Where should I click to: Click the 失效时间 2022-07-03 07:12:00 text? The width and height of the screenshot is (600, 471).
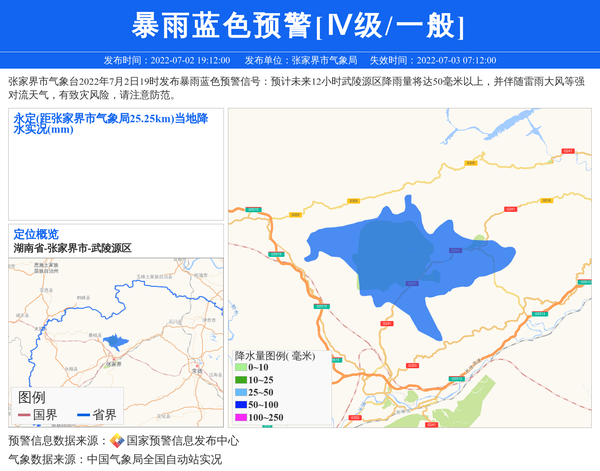point(432,60)
